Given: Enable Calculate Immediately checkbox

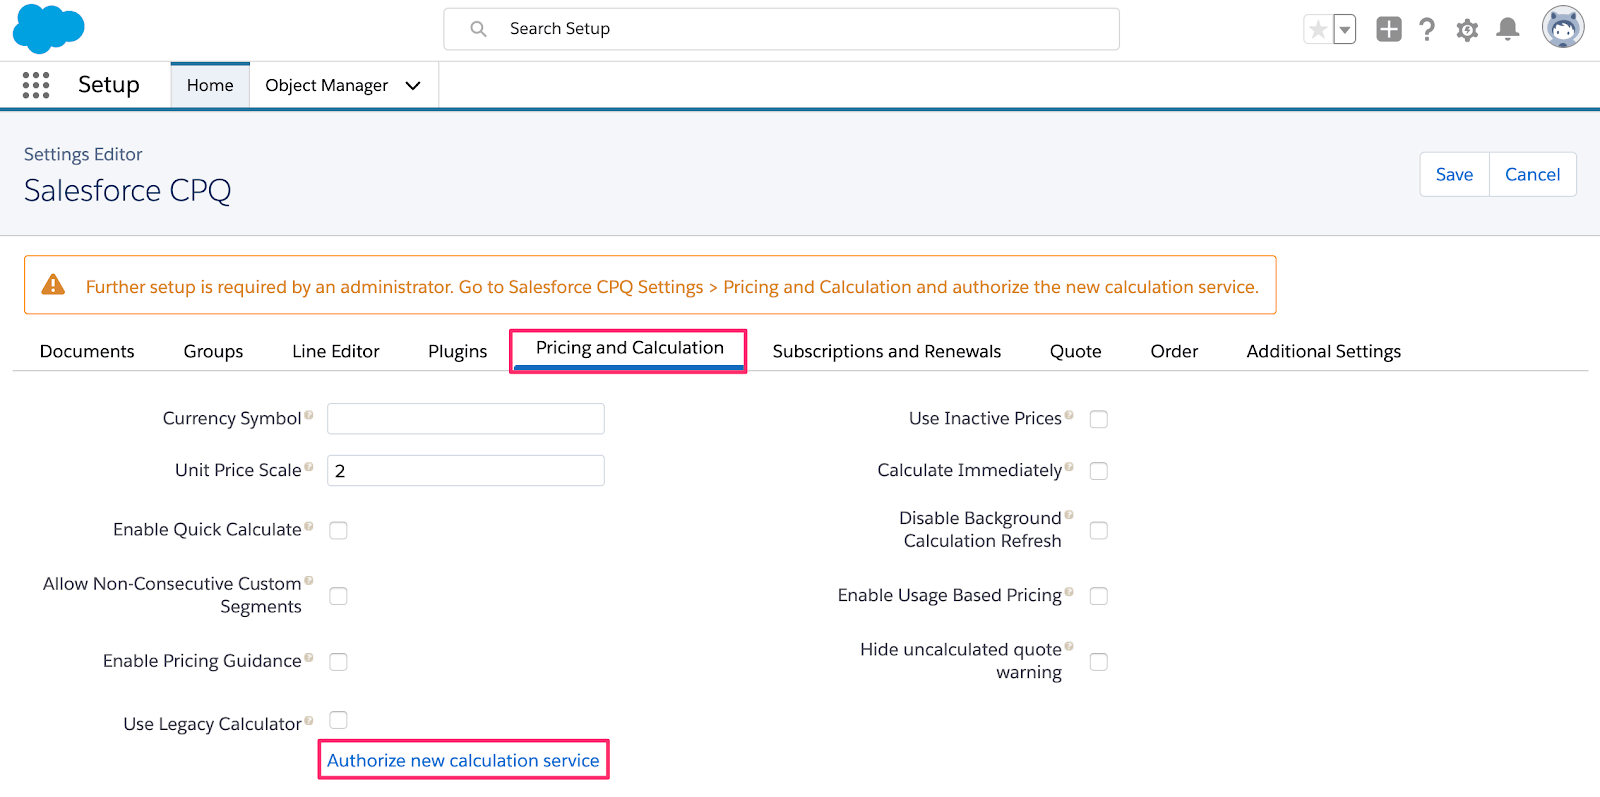Looking at the screenshot, I should [1099, 471].
